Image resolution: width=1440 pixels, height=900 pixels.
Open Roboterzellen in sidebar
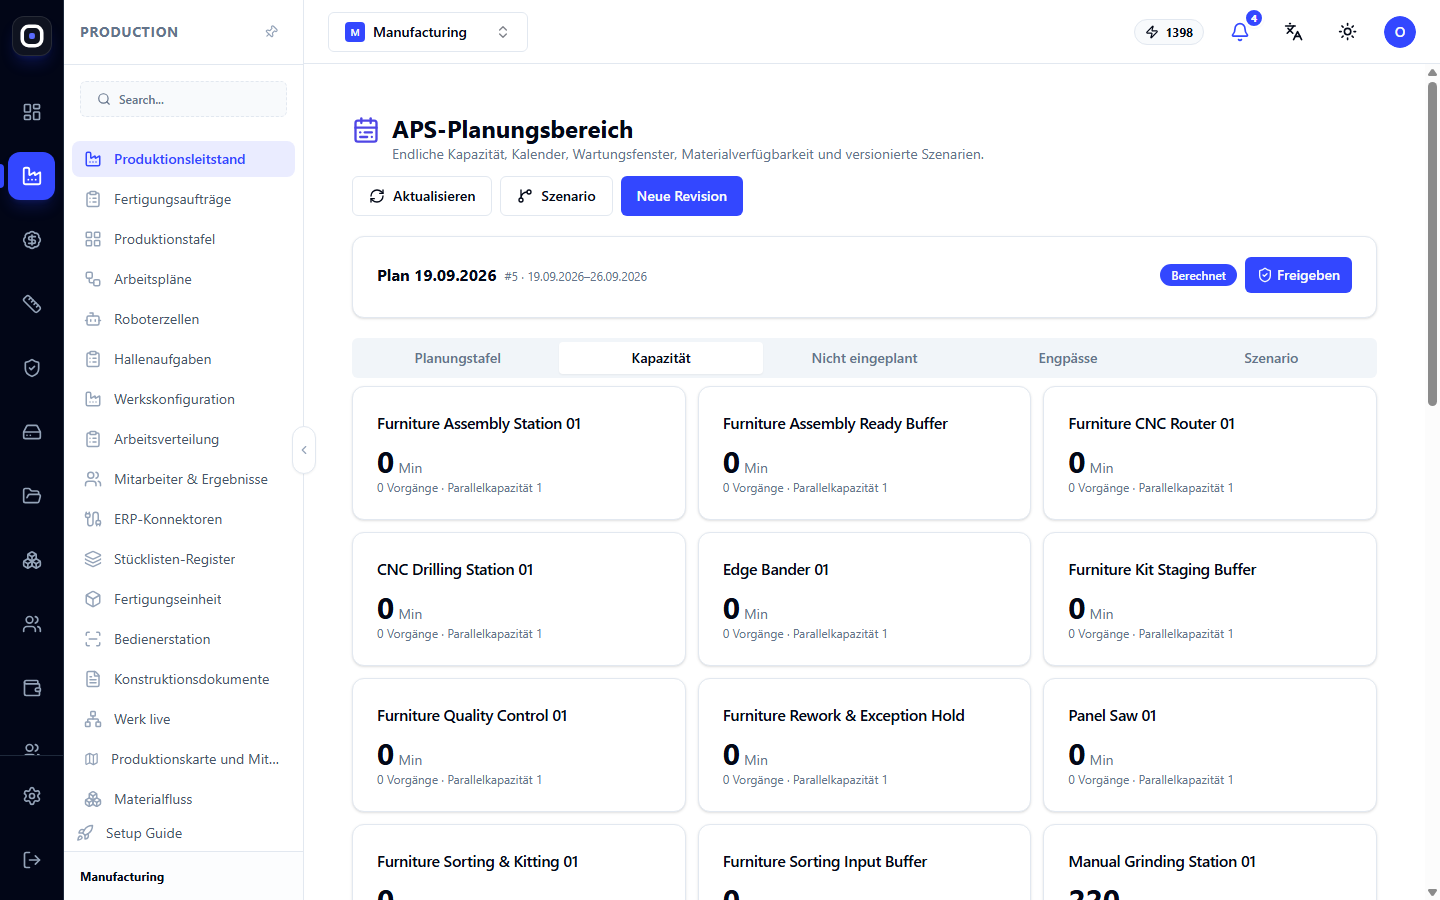click(x=183, y=319)
